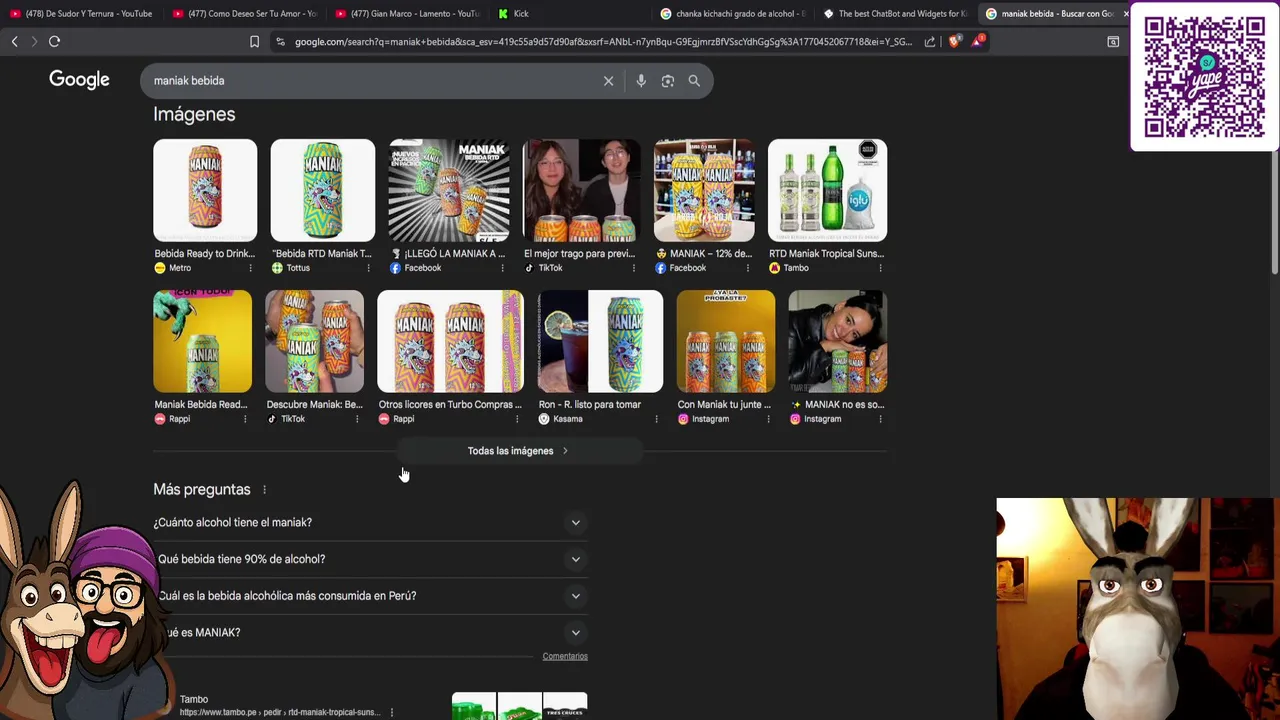
Task: Open 'RTD Maniak Tropical Suns...' Tambo caption
Action: pos(827,254)
